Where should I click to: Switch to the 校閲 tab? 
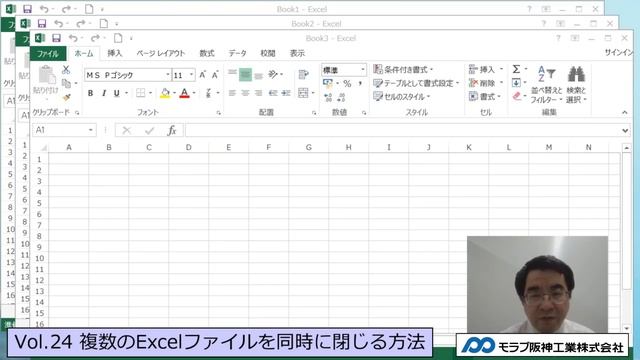[268, 53]
